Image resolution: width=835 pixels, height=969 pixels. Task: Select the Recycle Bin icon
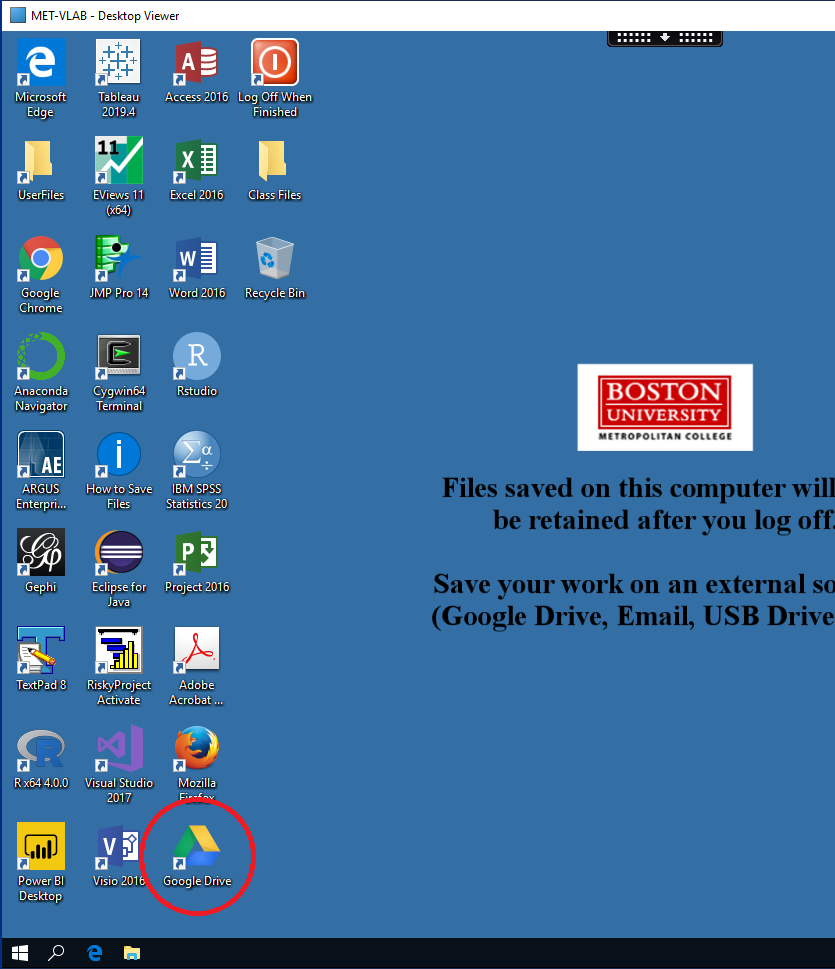coord(274,260)
